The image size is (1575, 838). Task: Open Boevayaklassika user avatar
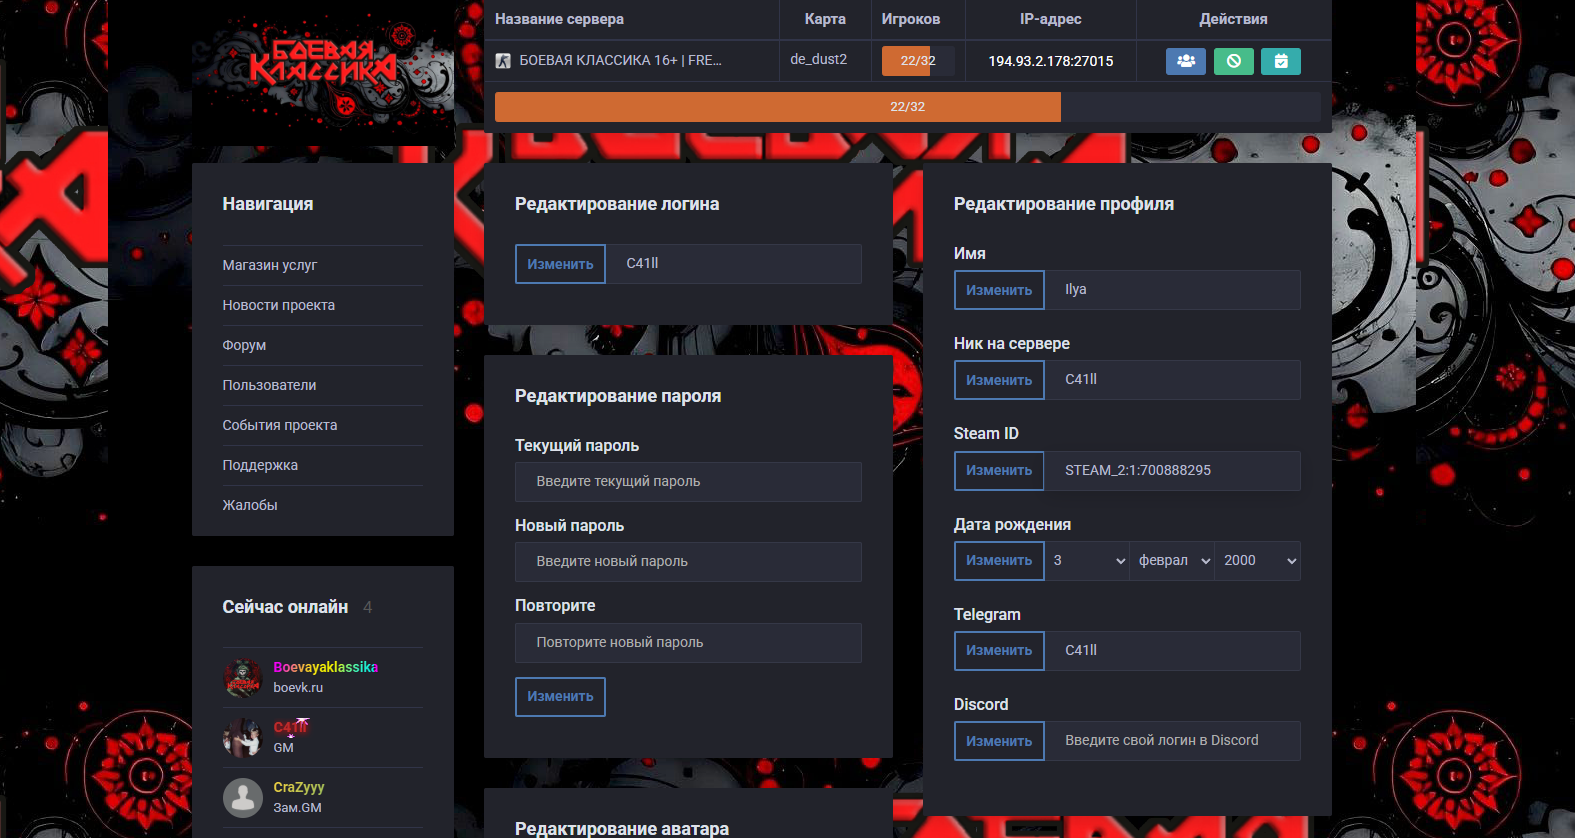(242, 677)
